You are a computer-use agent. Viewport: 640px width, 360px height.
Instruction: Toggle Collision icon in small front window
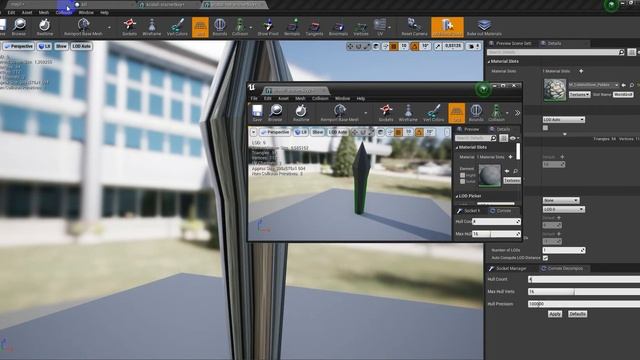coord(496,113)
